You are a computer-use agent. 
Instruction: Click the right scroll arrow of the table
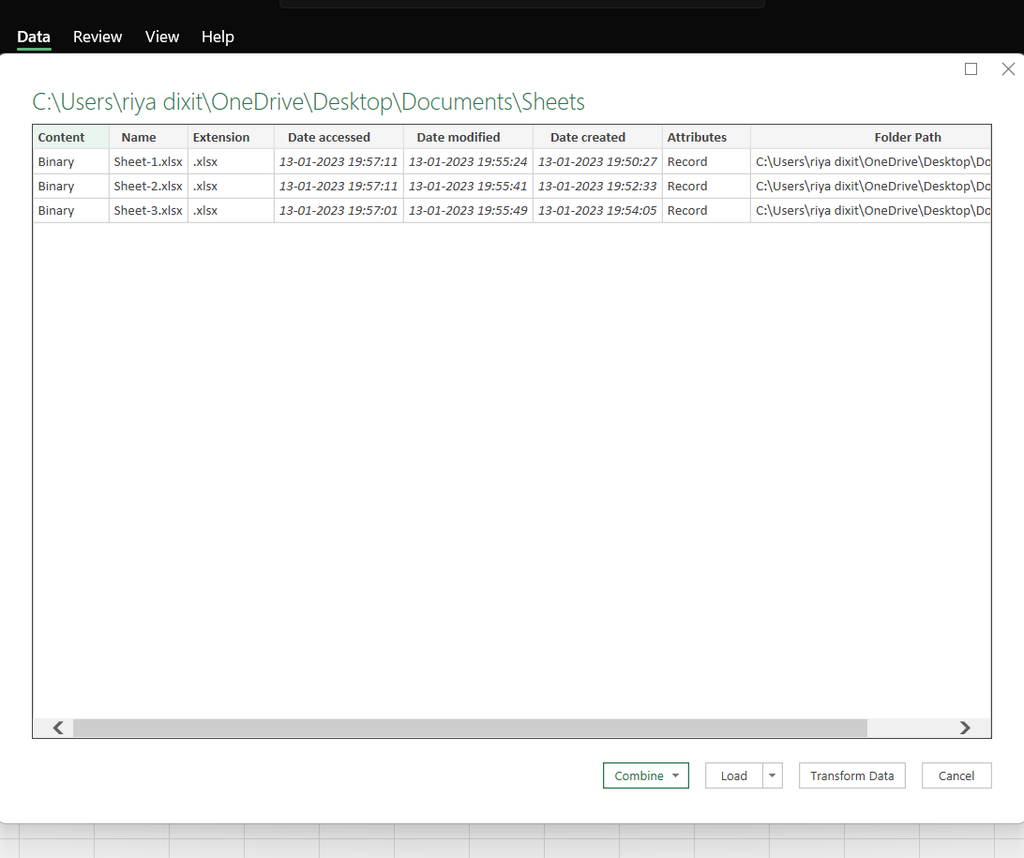965,727
